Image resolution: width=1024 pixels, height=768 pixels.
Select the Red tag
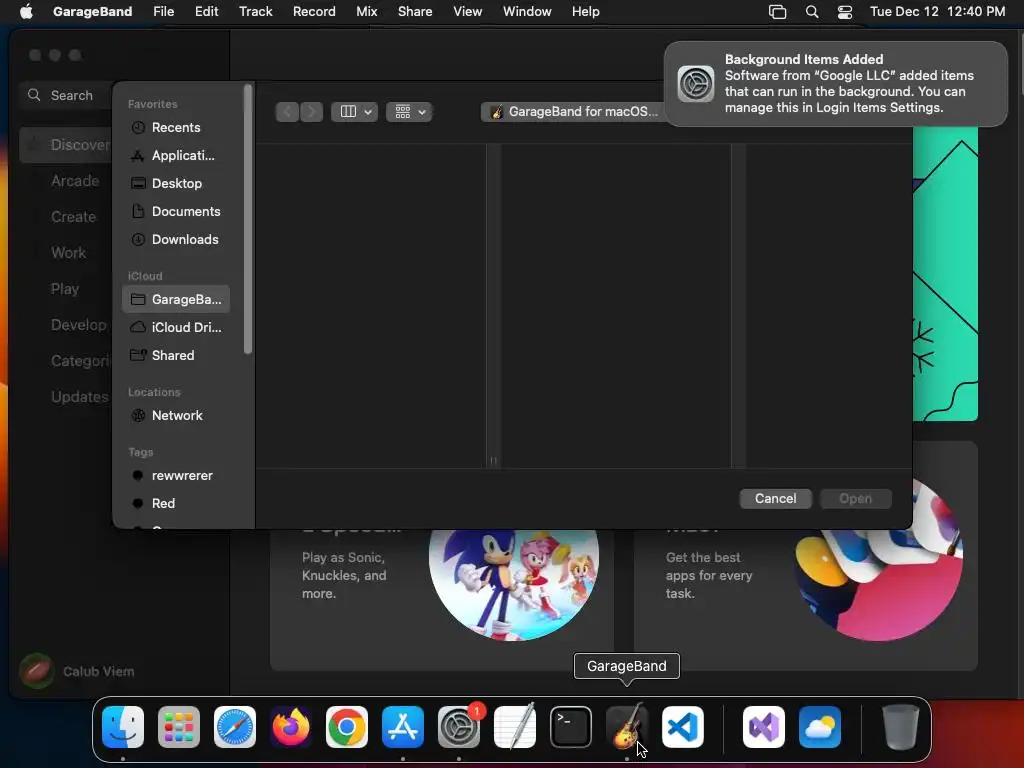pos(176,504)
